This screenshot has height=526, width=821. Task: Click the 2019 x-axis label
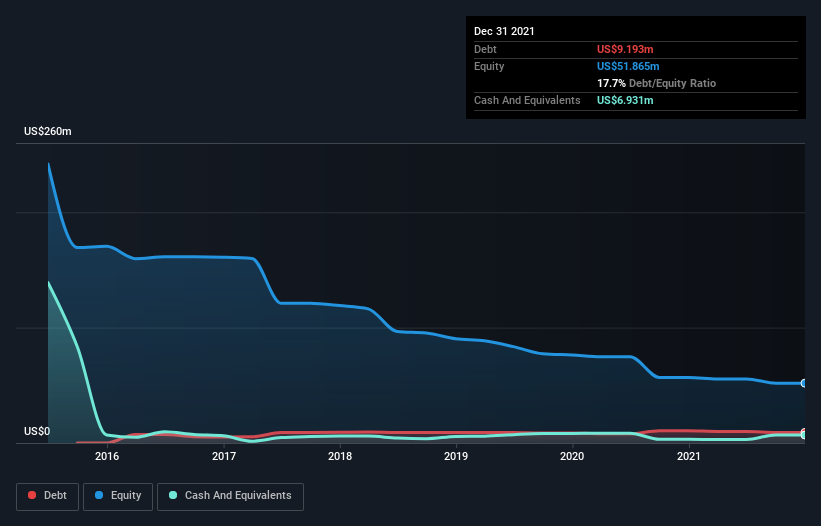click(456, 456)
